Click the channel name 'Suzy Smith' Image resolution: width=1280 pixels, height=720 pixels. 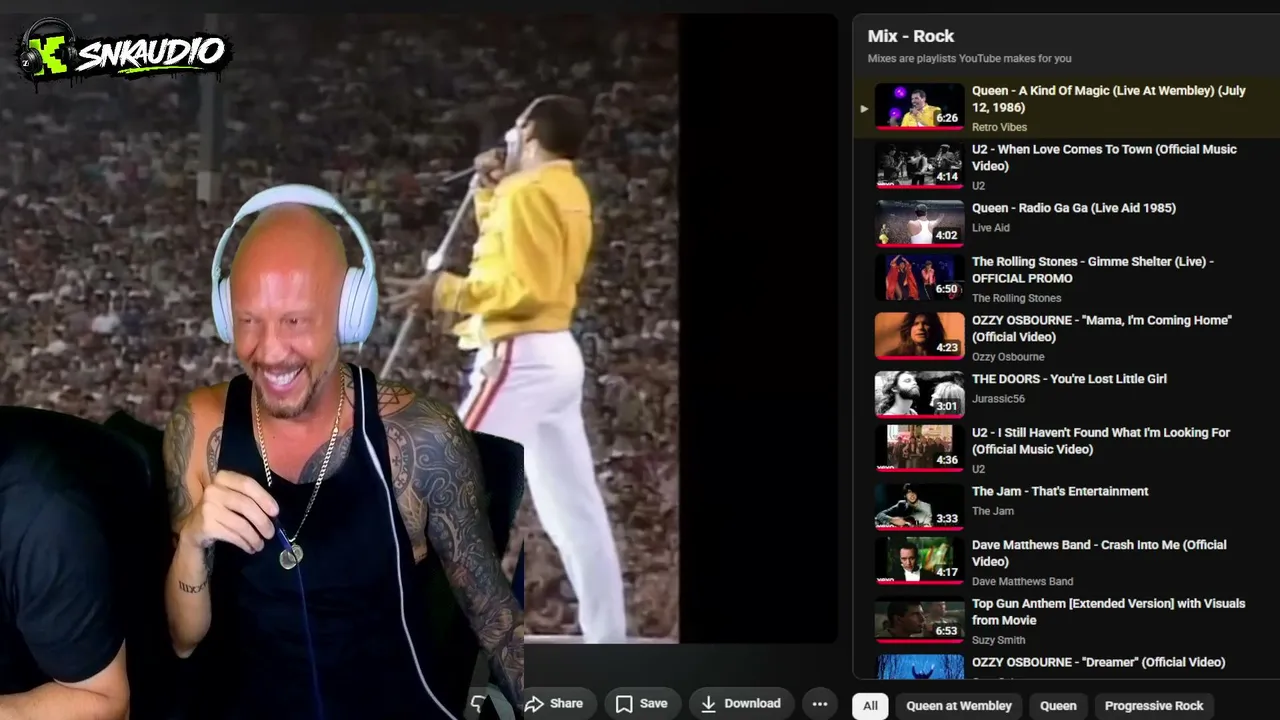[998, 640]
